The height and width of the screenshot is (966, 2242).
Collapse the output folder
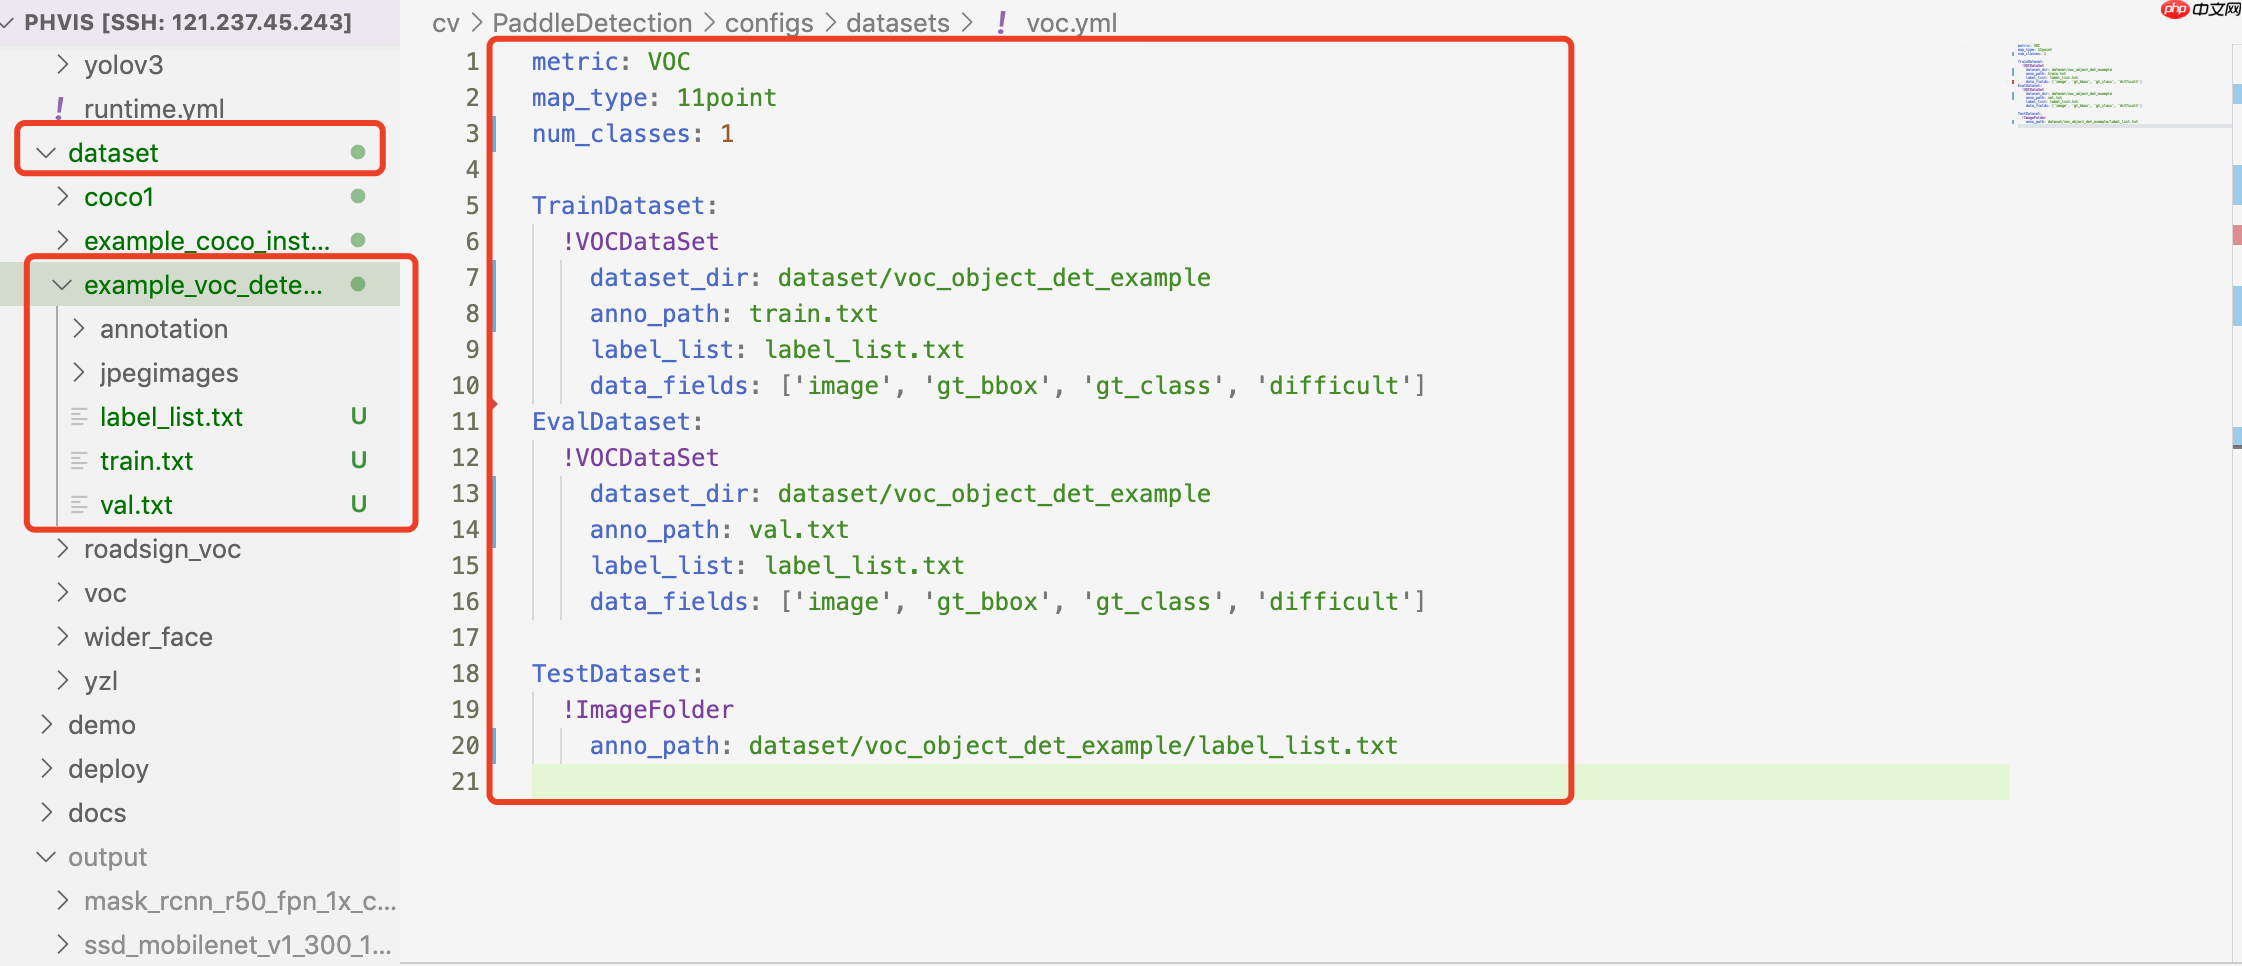46,857
